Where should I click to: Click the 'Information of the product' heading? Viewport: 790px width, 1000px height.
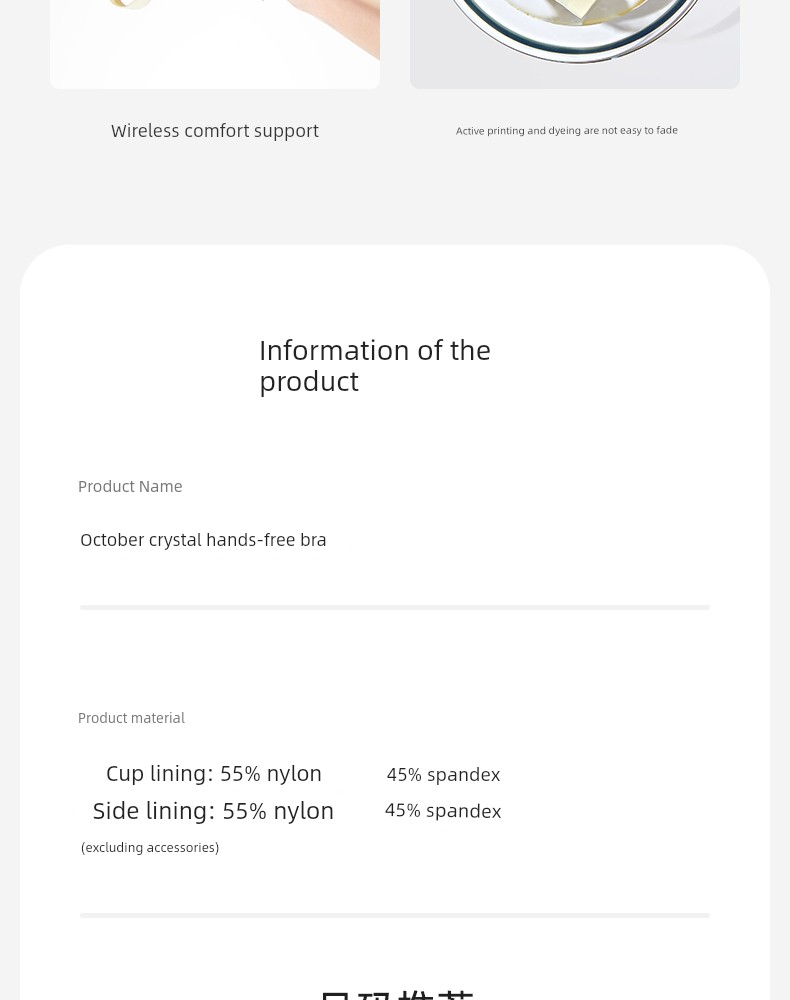tap(375, 366)
